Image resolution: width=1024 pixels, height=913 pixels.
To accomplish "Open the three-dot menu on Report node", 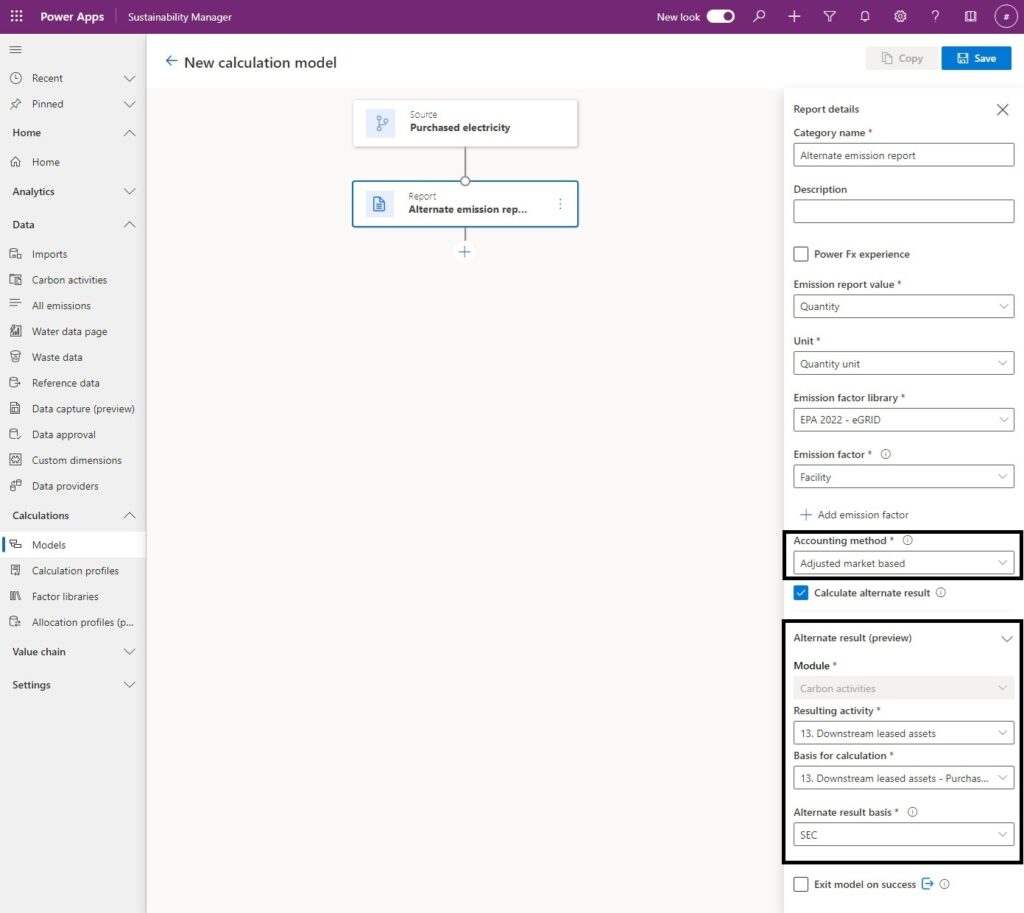I will pyautogui.click(x=560, y=204).
